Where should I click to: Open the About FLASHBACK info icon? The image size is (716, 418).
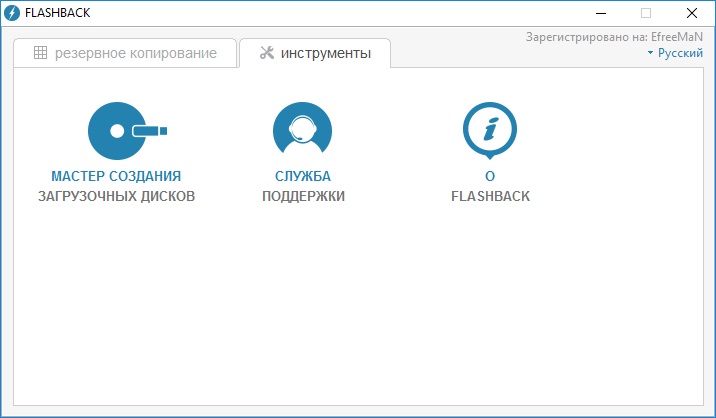pyautogui.click(x=490, y=130)
